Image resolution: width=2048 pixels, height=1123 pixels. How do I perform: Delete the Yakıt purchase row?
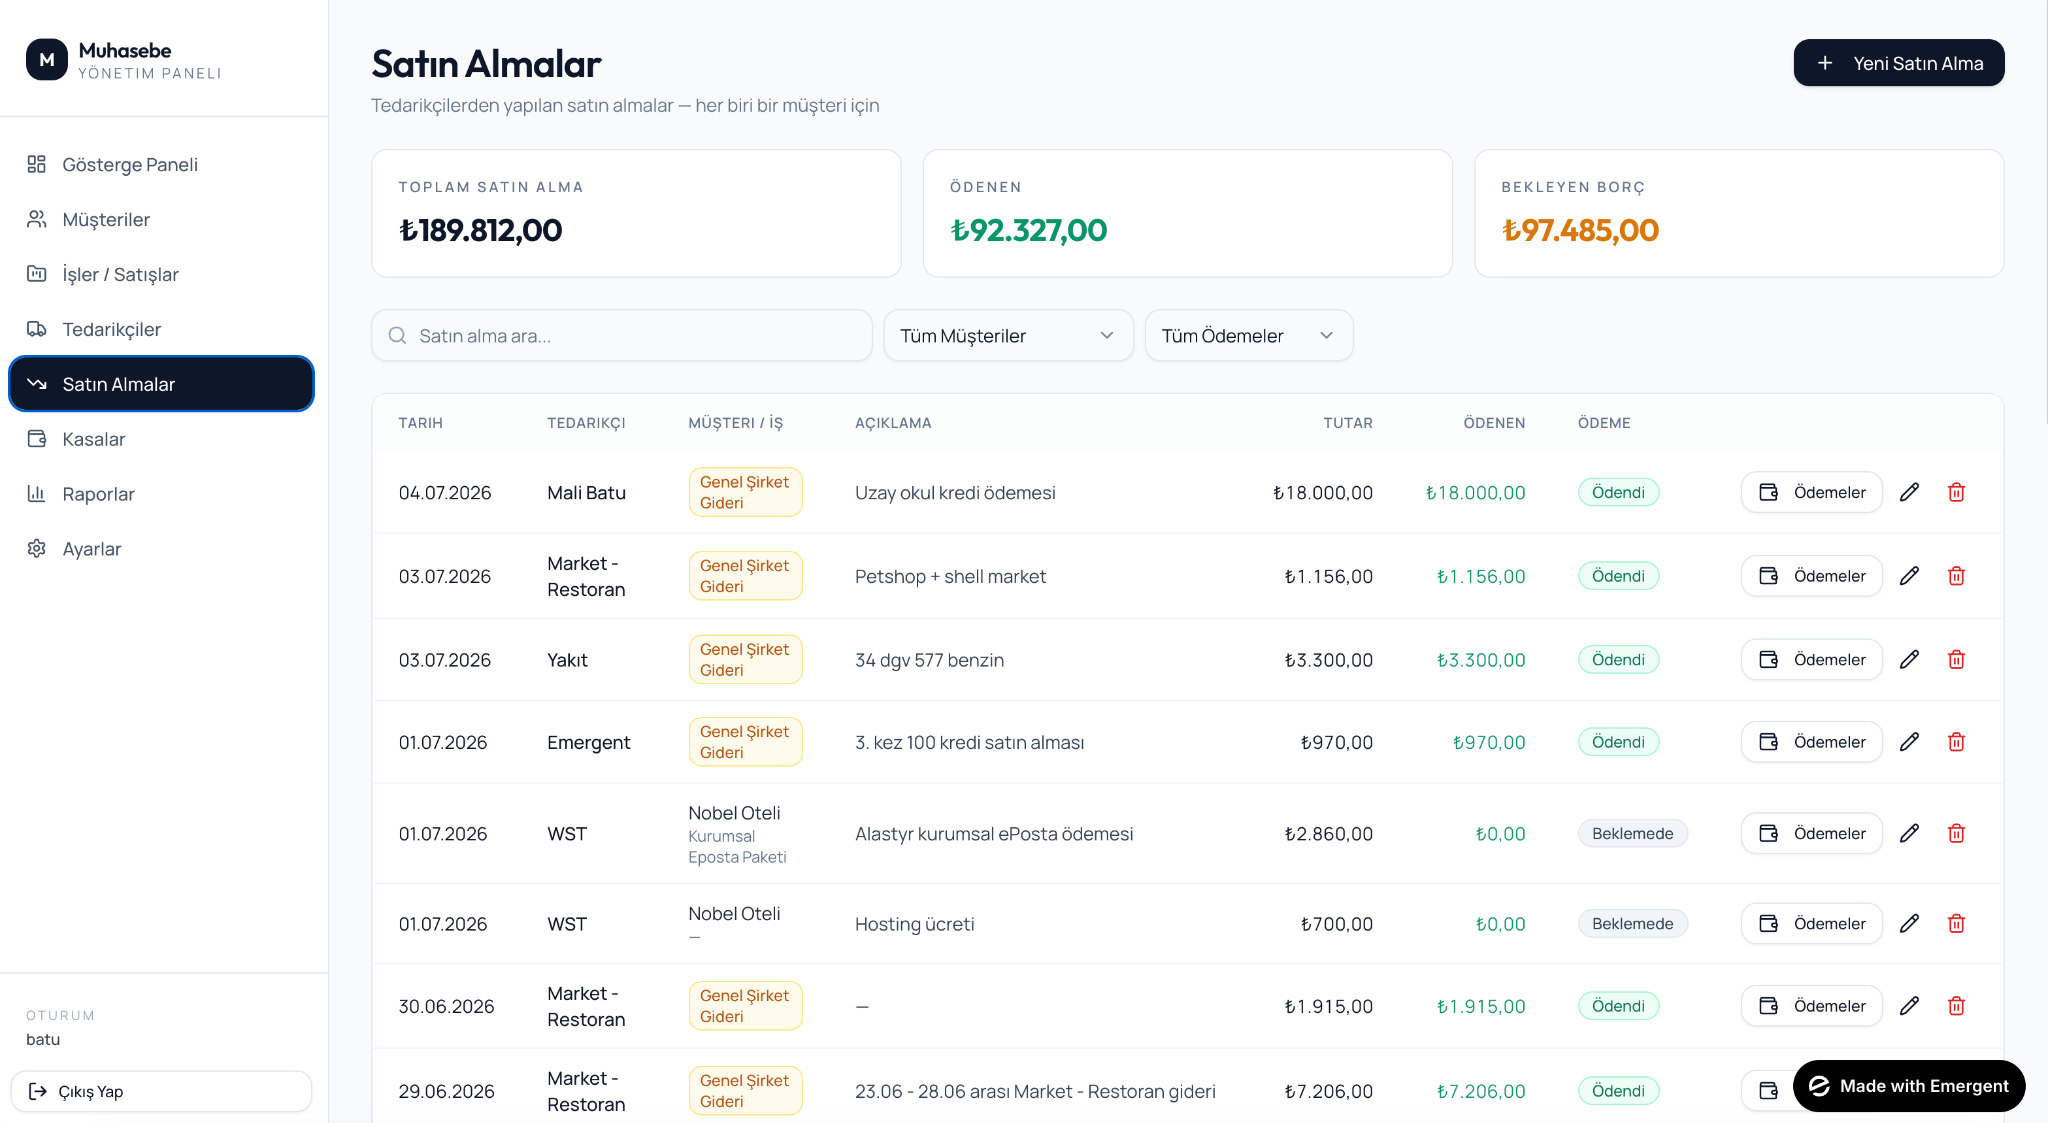tap(1957, 660)
